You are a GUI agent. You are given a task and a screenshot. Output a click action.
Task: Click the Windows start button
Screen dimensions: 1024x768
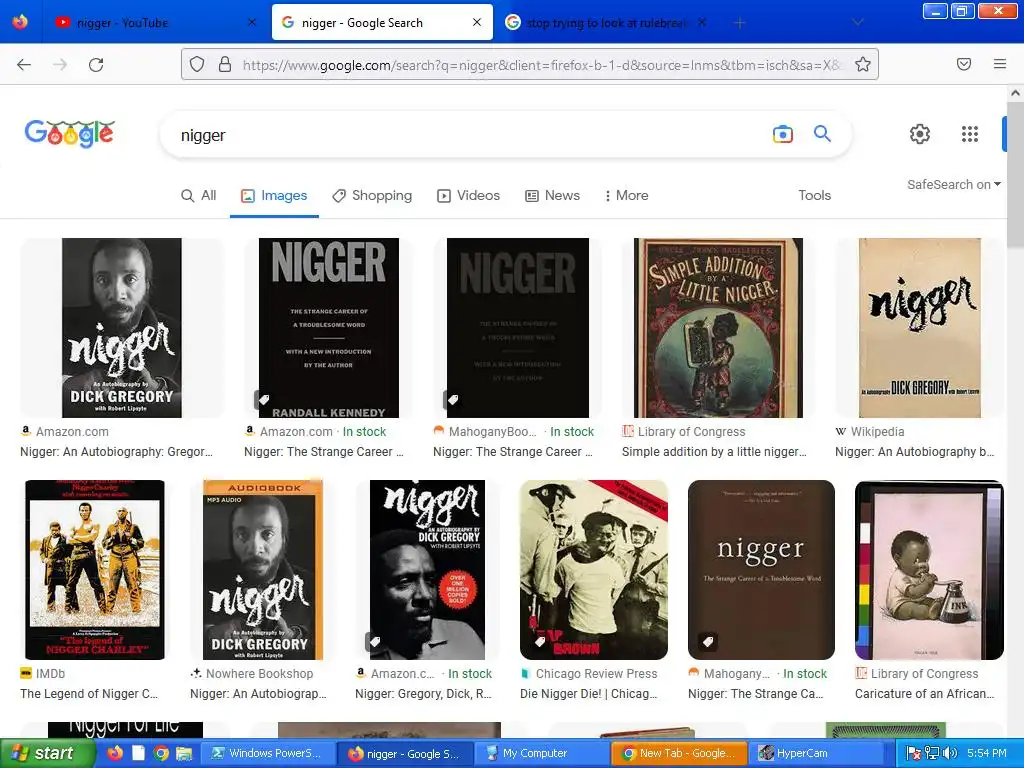coord(46,753)
